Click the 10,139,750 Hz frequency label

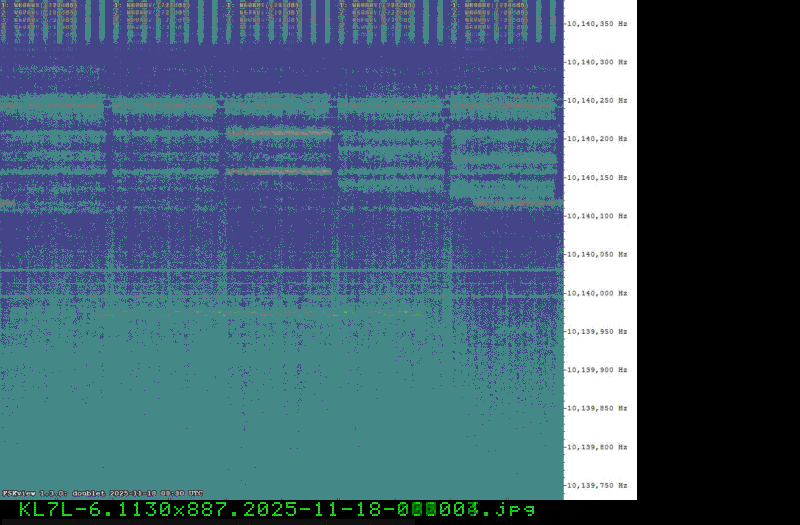click(x=598, y=485)
